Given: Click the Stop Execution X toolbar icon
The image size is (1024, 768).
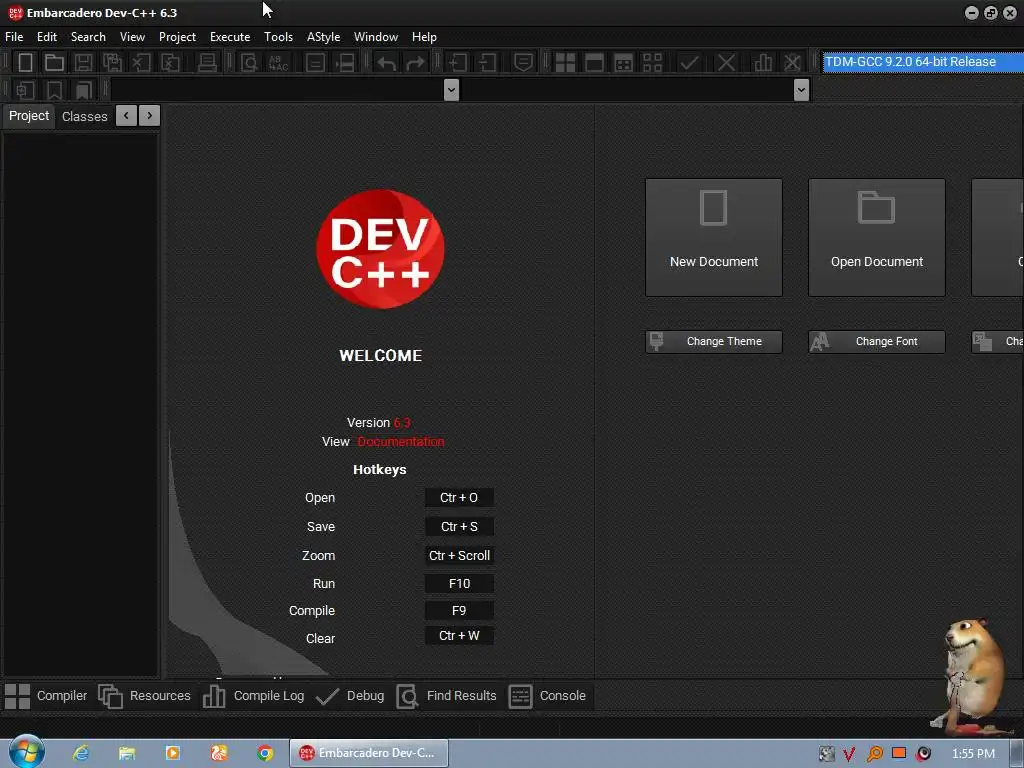Looking at the screenshot, I should (726, 63).
